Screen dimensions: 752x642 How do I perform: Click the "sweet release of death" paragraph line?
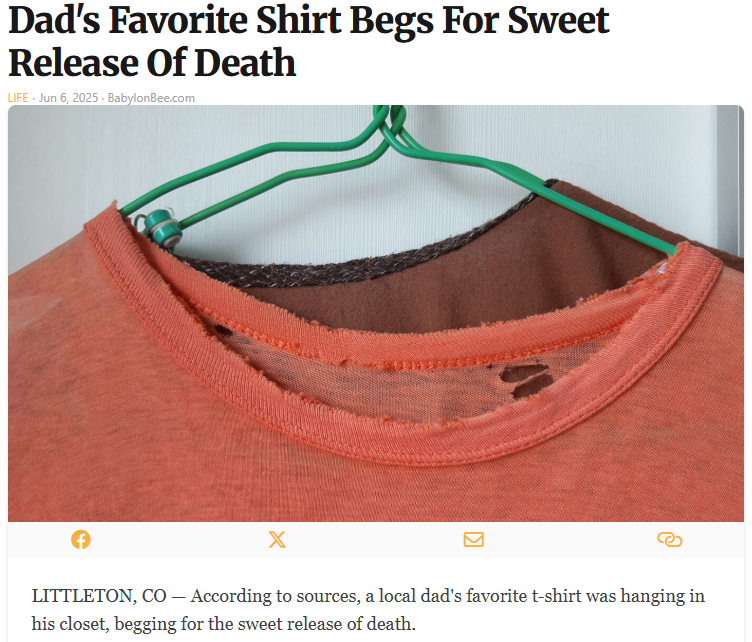(223, 624)
